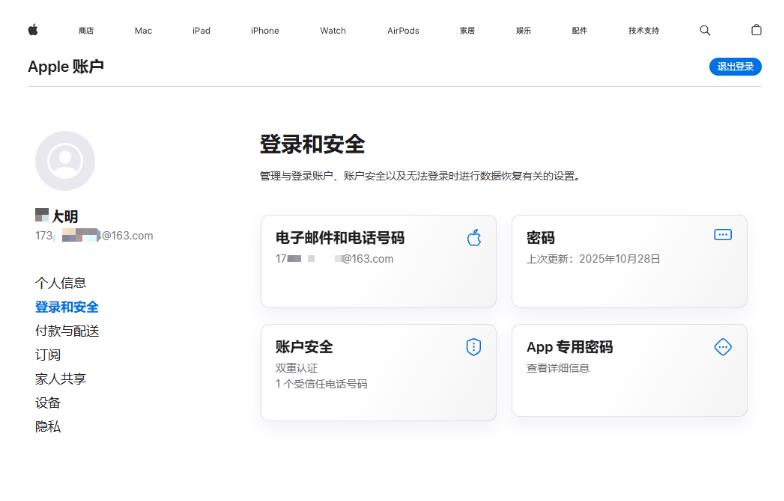Image resolution: width=784 pixels, height=501 pixels.
Task: Go to iPhone in the navigation bar
Action: coord(265,31)
